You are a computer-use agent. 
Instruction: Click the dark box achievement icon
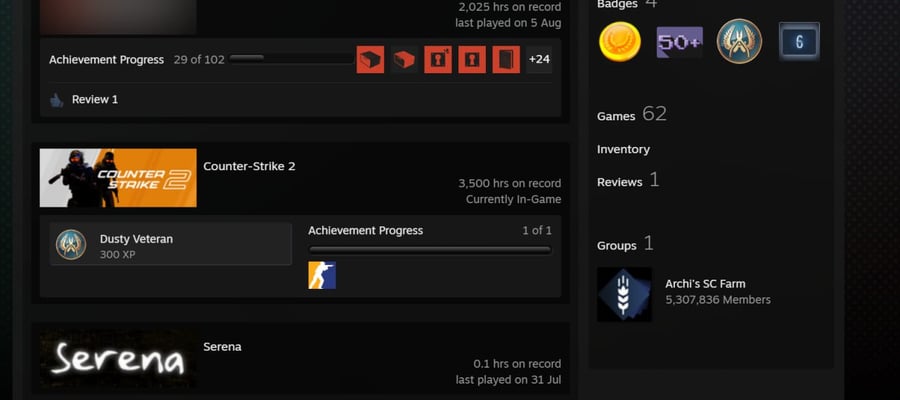click(x=404, y=60)
